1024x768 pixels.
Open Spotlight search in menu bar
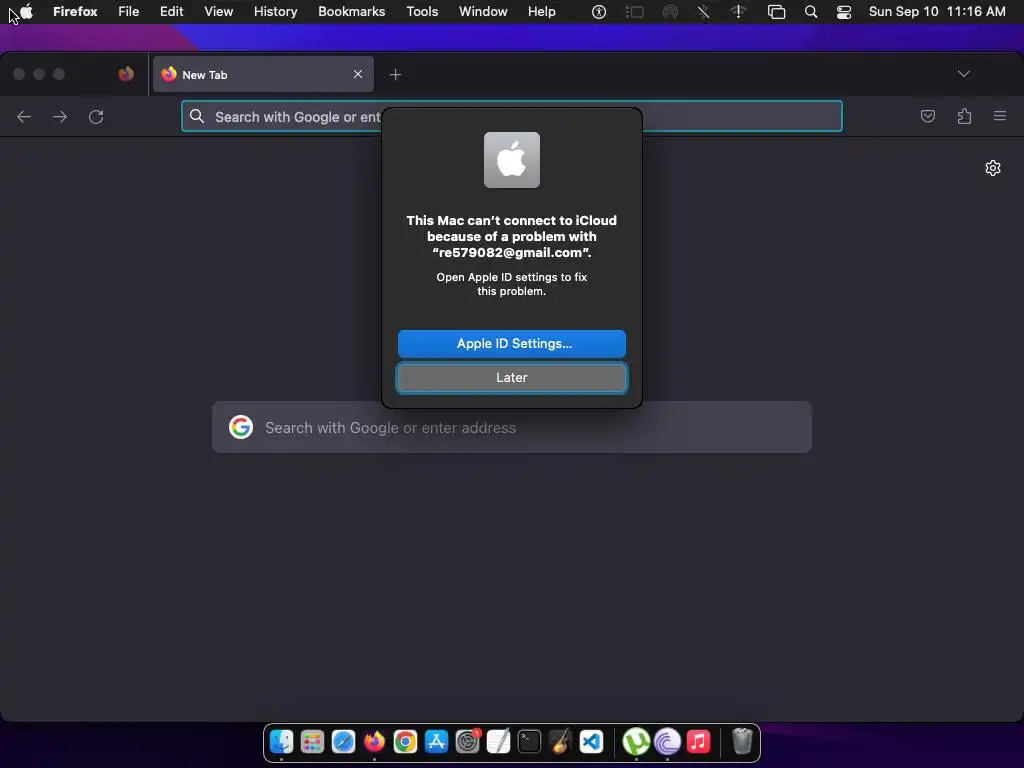(810, 12)
